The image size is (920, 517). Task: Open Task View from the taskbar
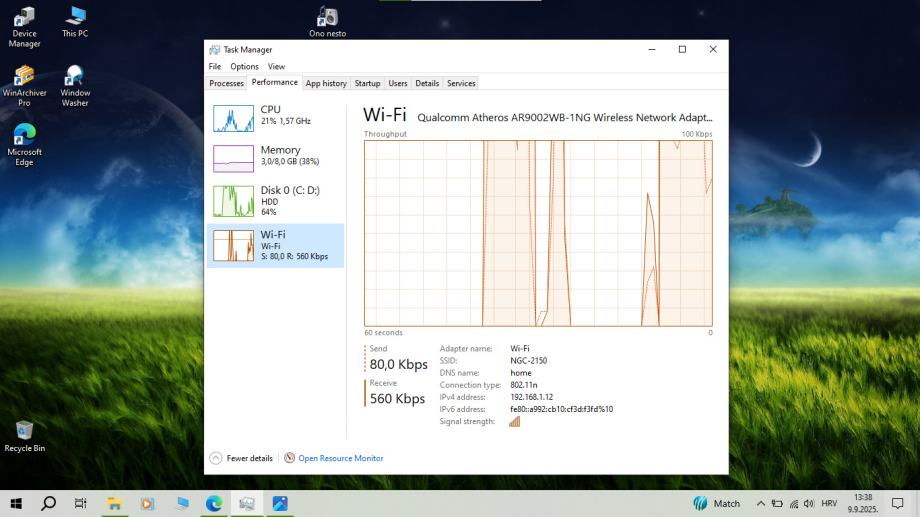[x=80, y=504]
